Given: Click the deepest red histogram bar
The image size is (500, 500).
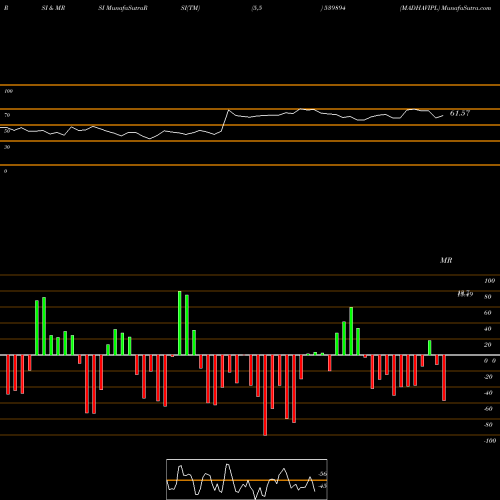Looking at the screenshot, I should (265, 395).
